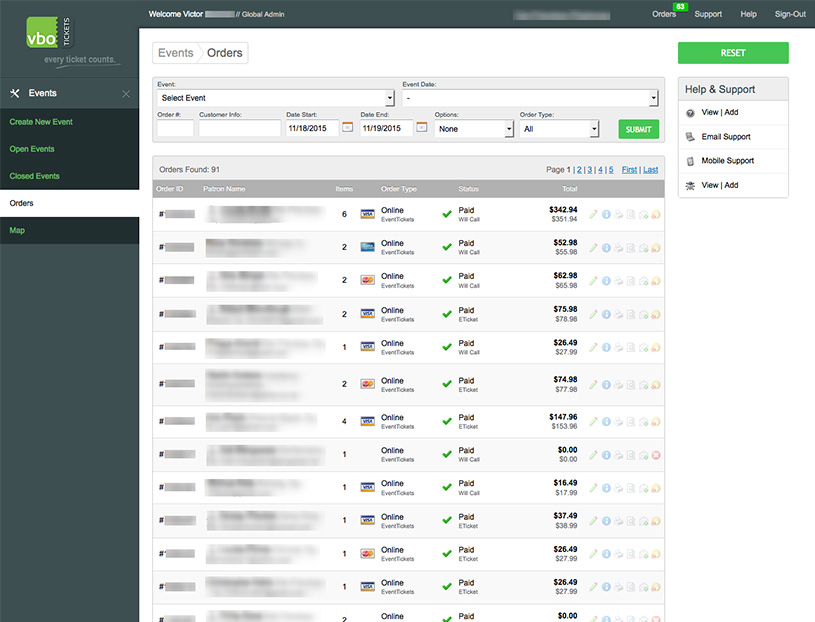The width and height of the screenshot is (815, 622).
Task: Click the Events breadcrumb
Action: (176, 53)
